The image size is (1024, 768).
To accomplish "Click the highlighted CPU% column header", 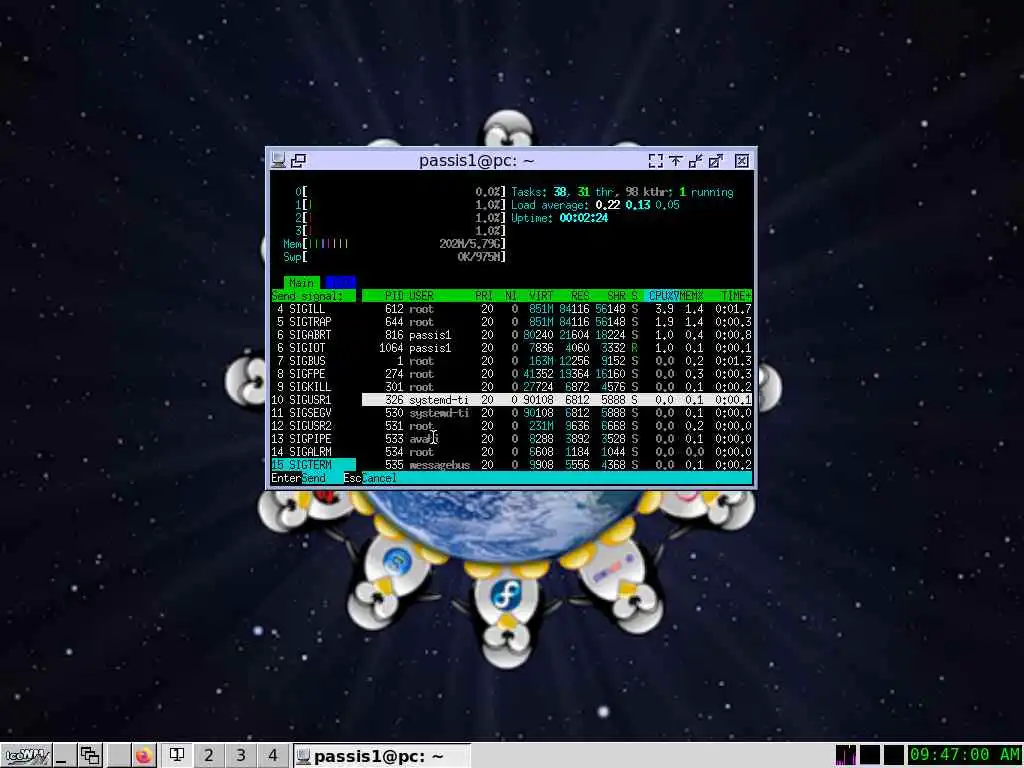I will [662, 296].
